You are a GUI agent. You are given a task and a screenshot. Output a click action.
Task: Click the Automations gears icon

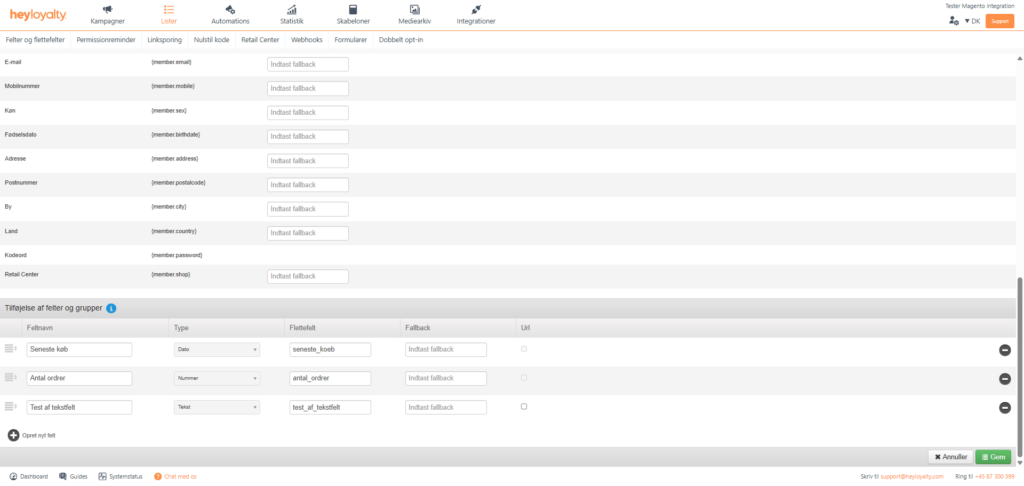[x=230, y=10]
